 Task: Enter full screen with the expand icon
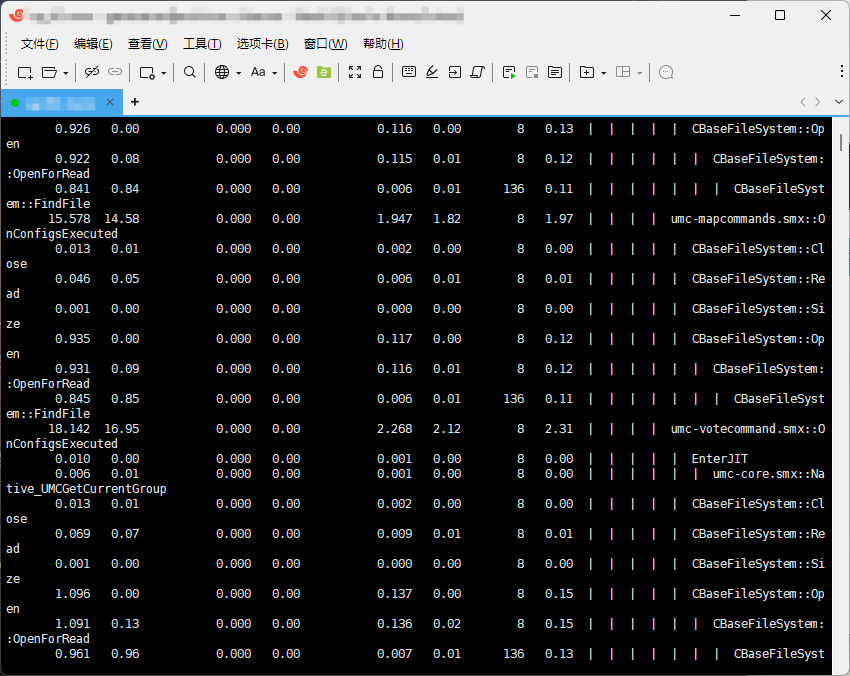[355, 72]
